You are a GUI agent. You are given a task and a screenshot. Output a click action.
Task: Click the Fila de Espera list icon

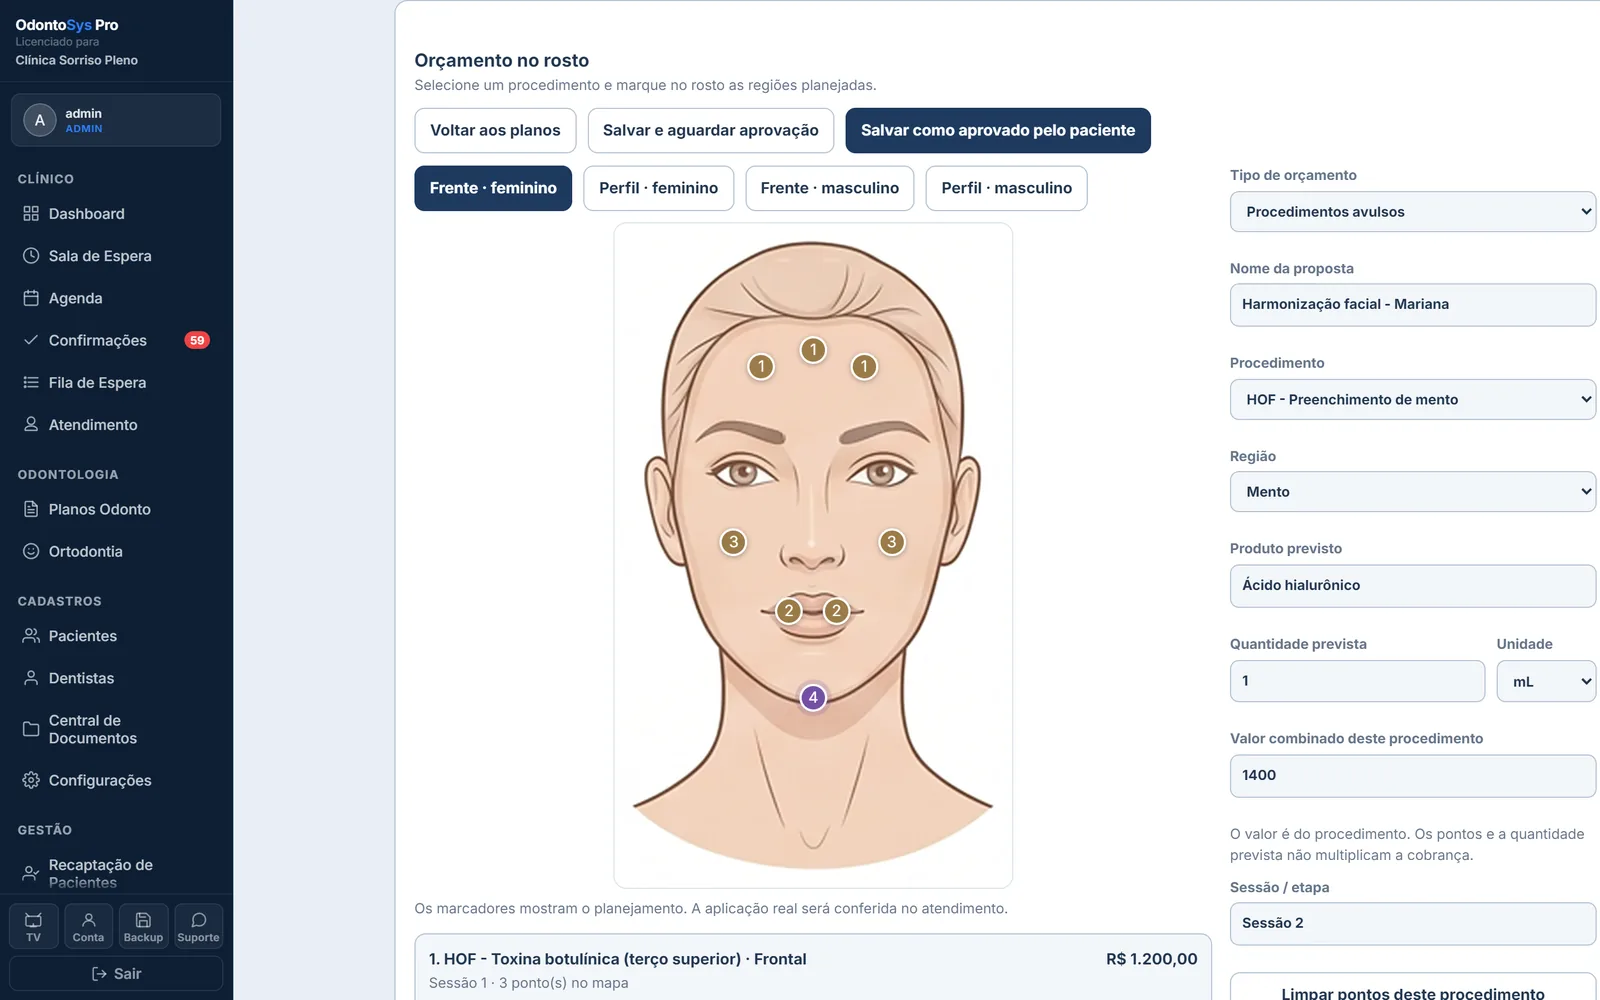pyautogui.click(x=31, y=382)
